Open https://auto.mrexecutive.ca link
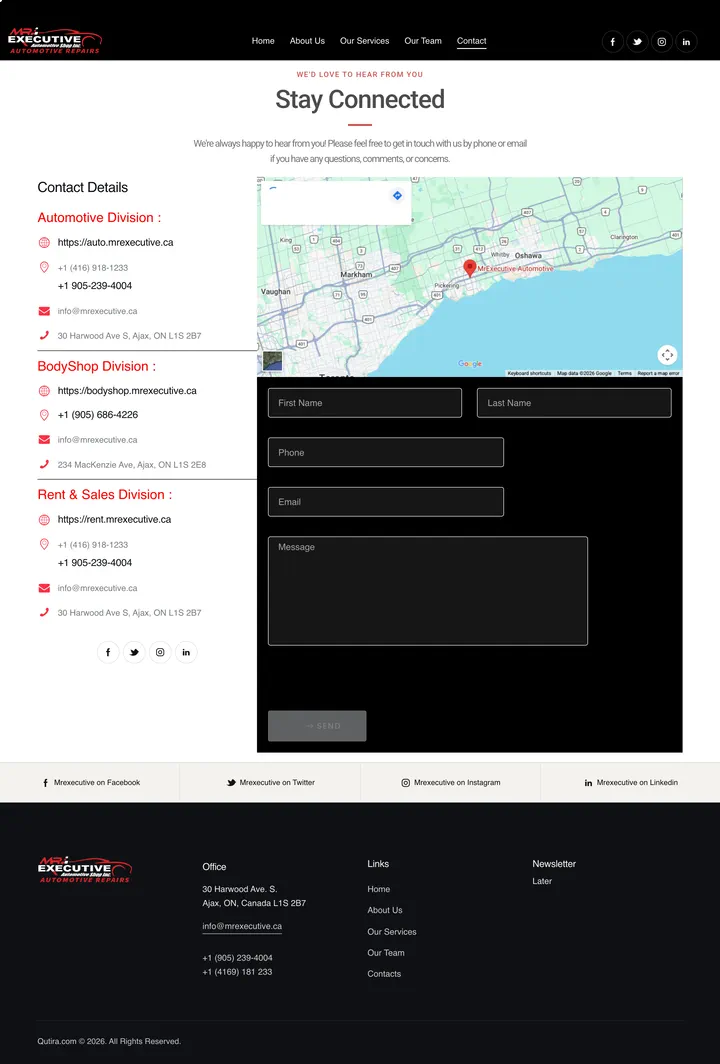This screenshot has height=1064, width=720. pos(115,242)
